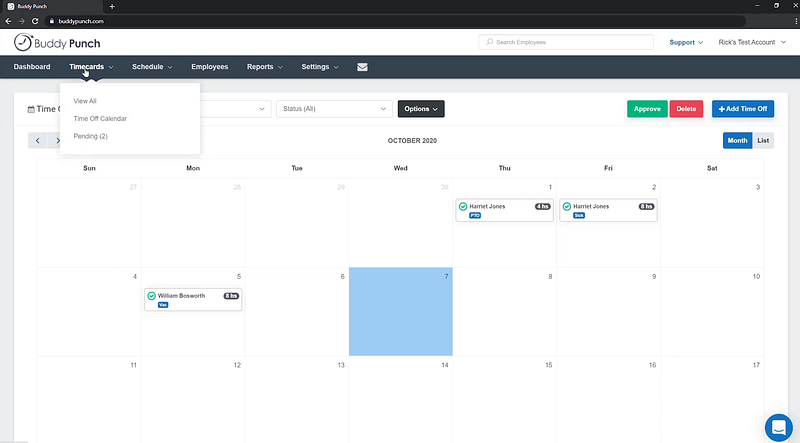800x443 pixels.
Task: Select View All from Timecards menu
Action: [85, 101]
